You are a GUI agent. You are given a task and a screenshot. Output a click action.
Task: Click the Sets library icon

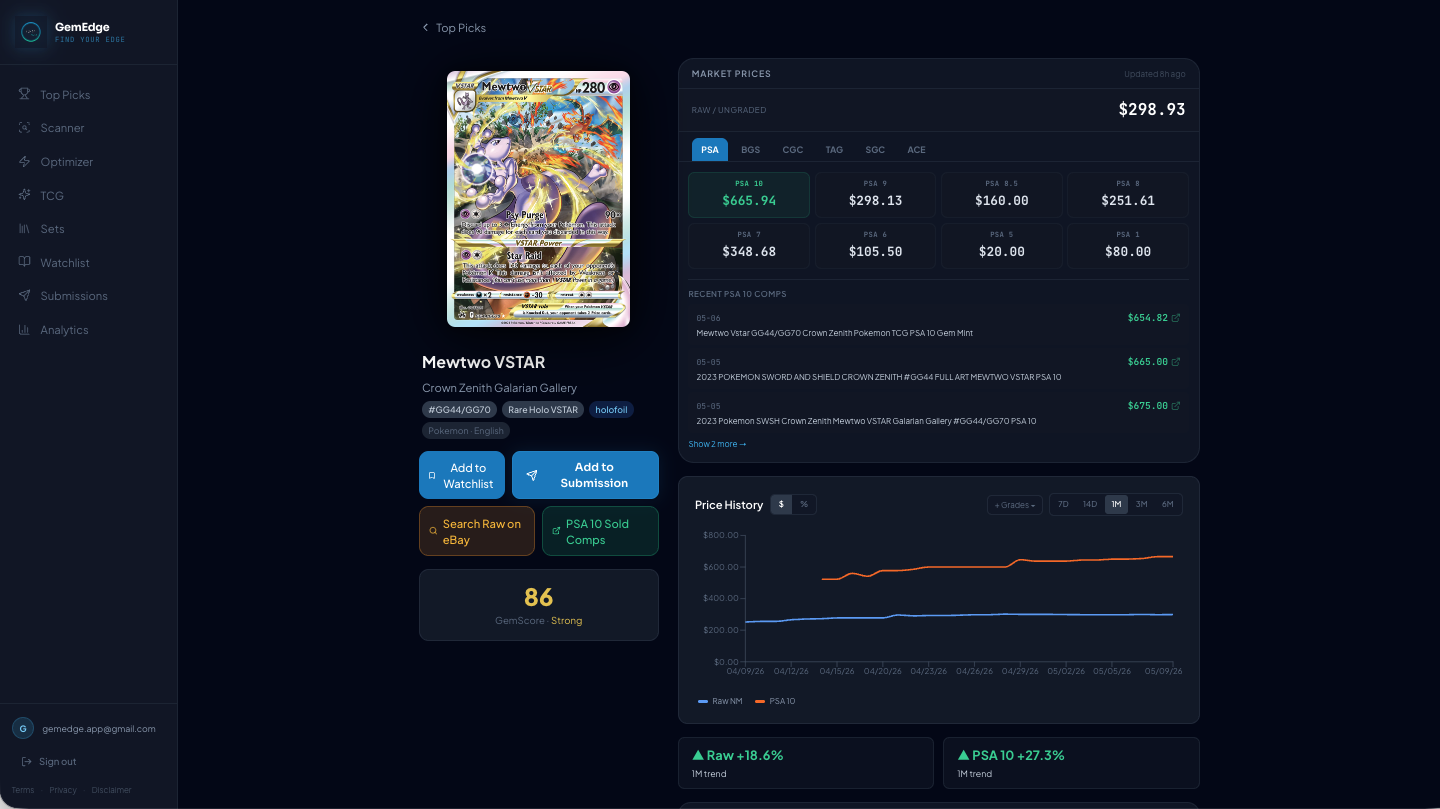pyautogui.click(x=24, y=228)
